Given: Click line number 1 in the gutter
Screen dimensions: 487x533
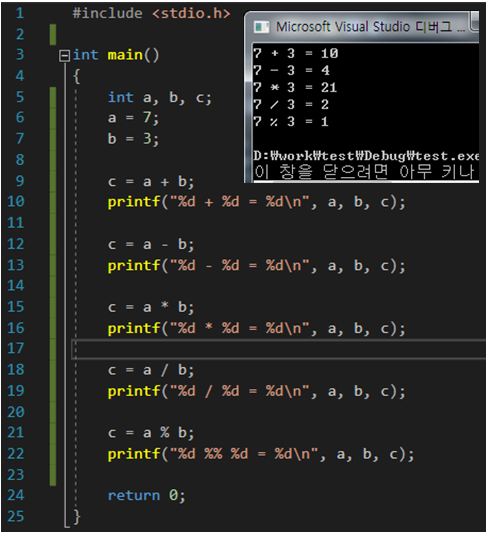Looking at the screenshot, I should point(20,13).
